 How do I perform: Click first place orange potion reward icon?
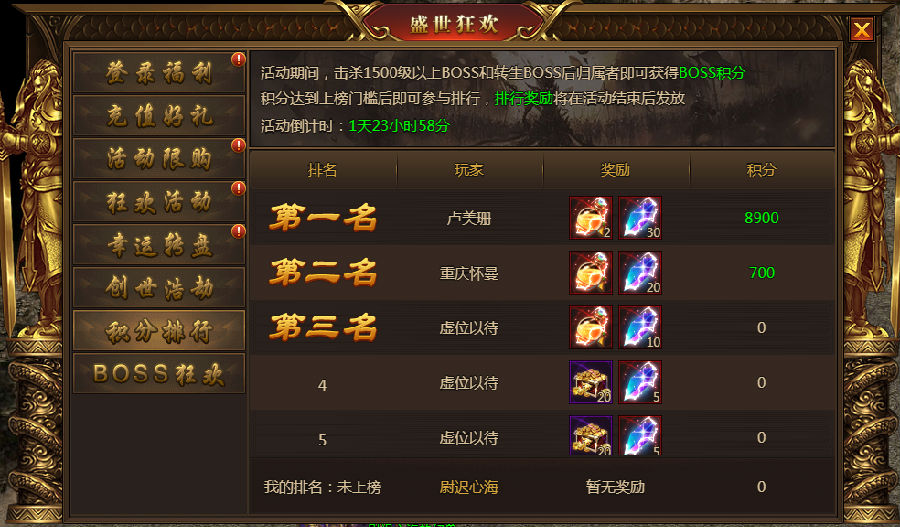pos(591,218)
